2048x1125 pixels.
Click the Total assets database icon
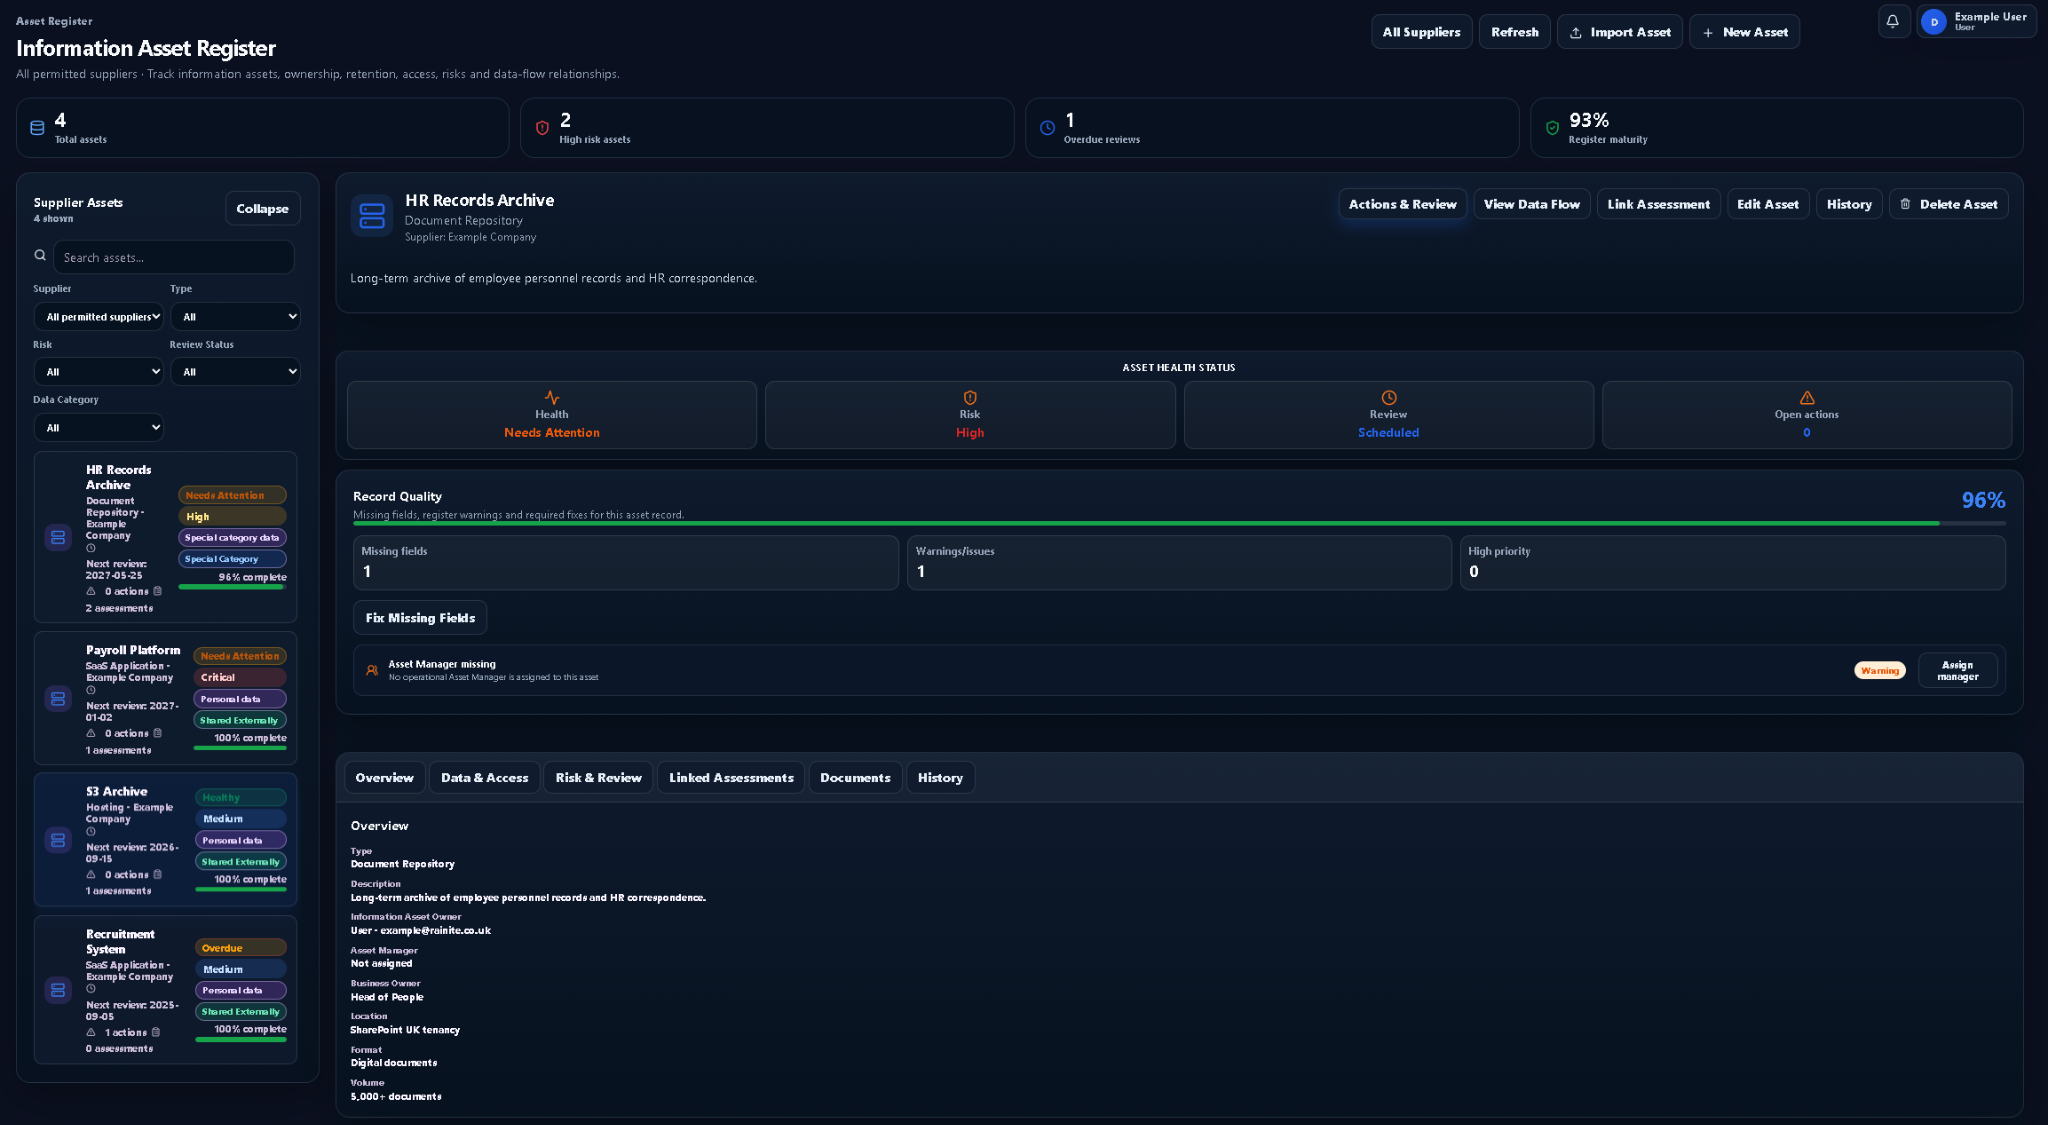(x=37, y=128)
